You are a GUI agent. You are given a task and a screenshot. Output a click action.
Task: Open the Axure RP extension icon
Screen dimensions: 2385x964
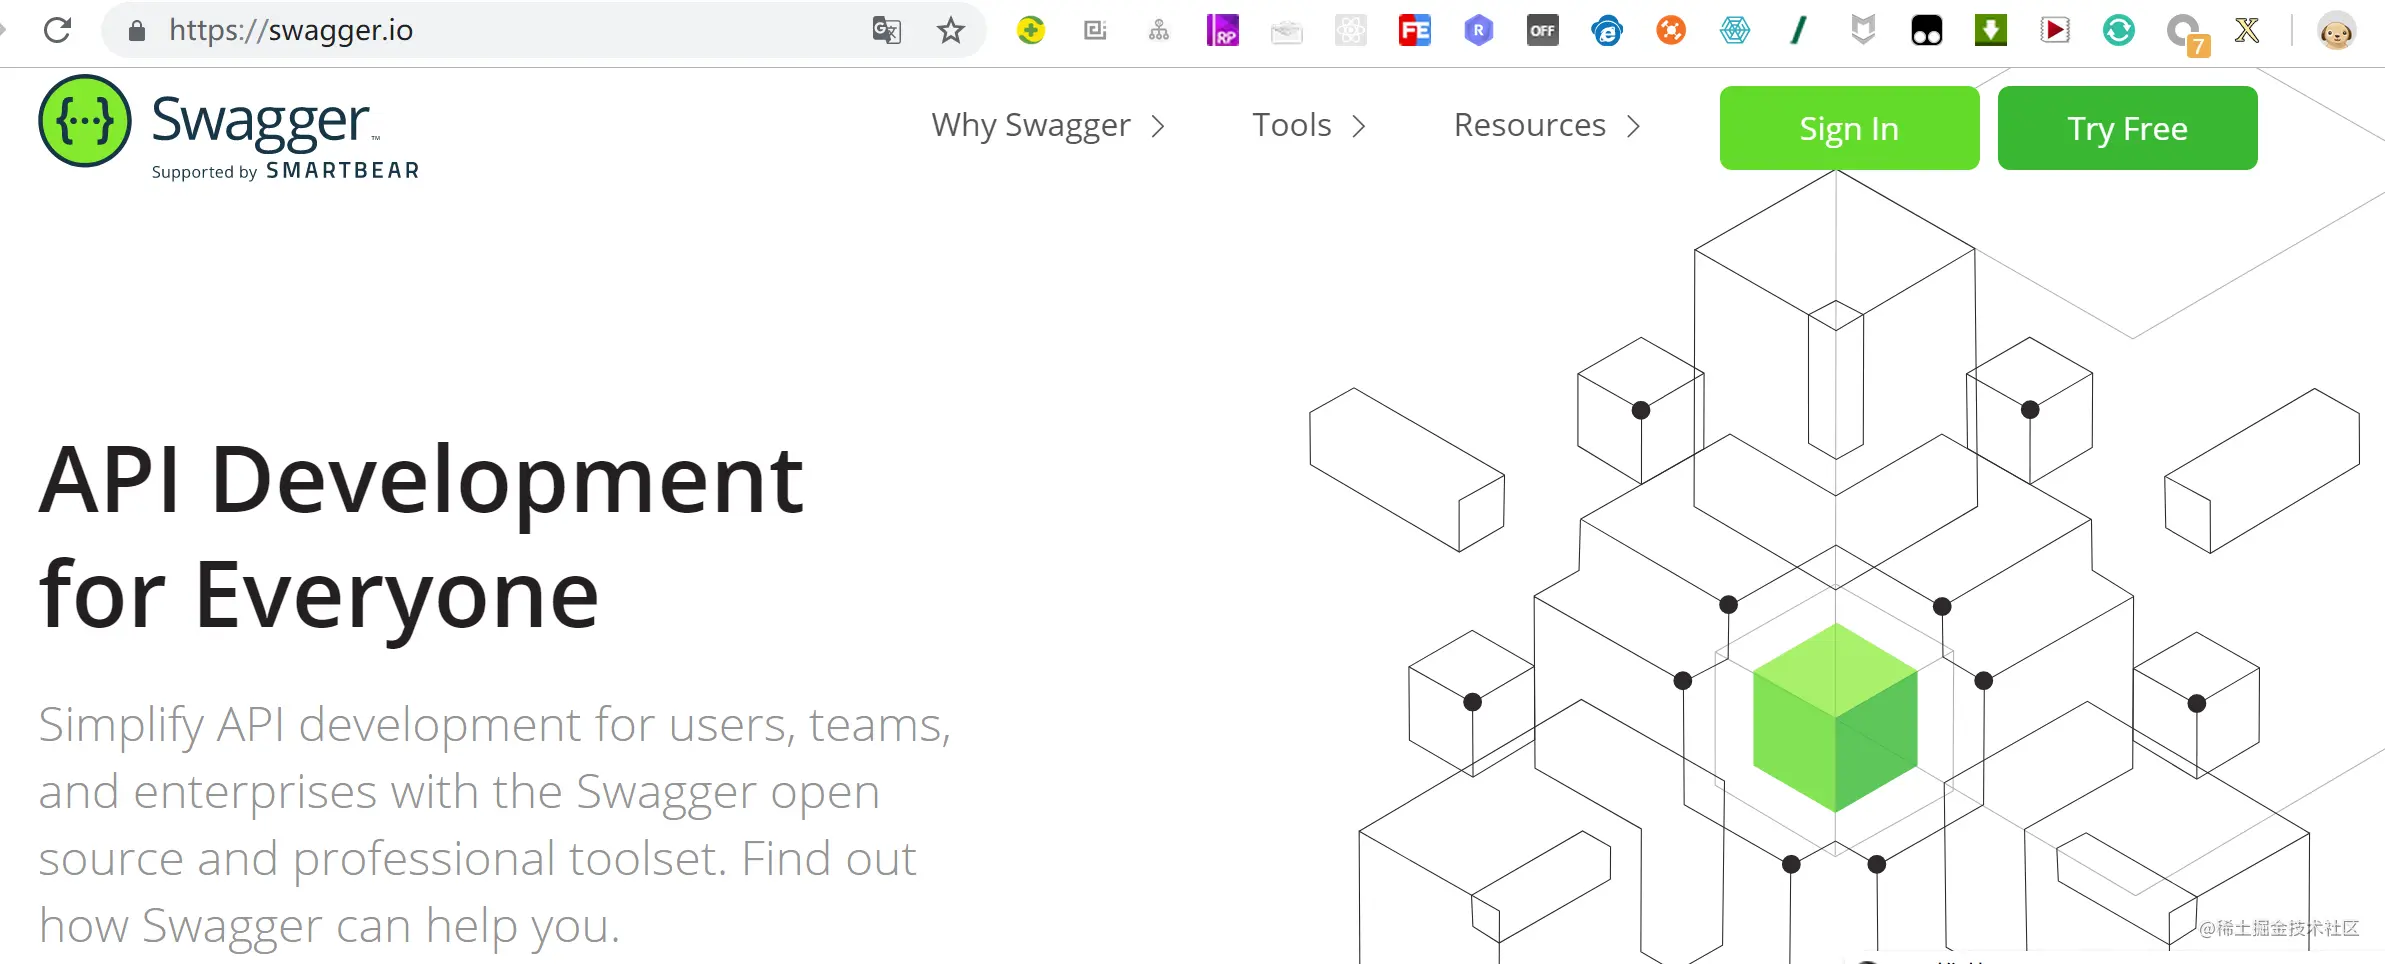(1222, 30)
